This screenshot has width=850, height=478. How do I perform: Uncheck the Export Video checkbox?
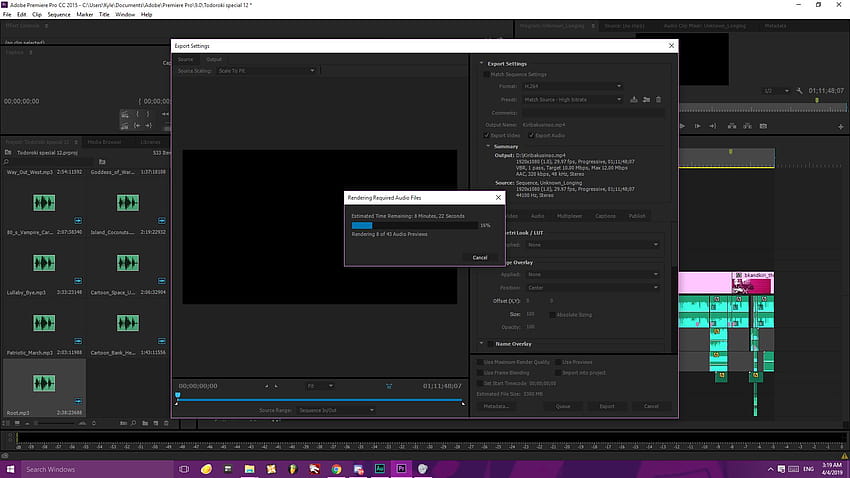point(486,135)
